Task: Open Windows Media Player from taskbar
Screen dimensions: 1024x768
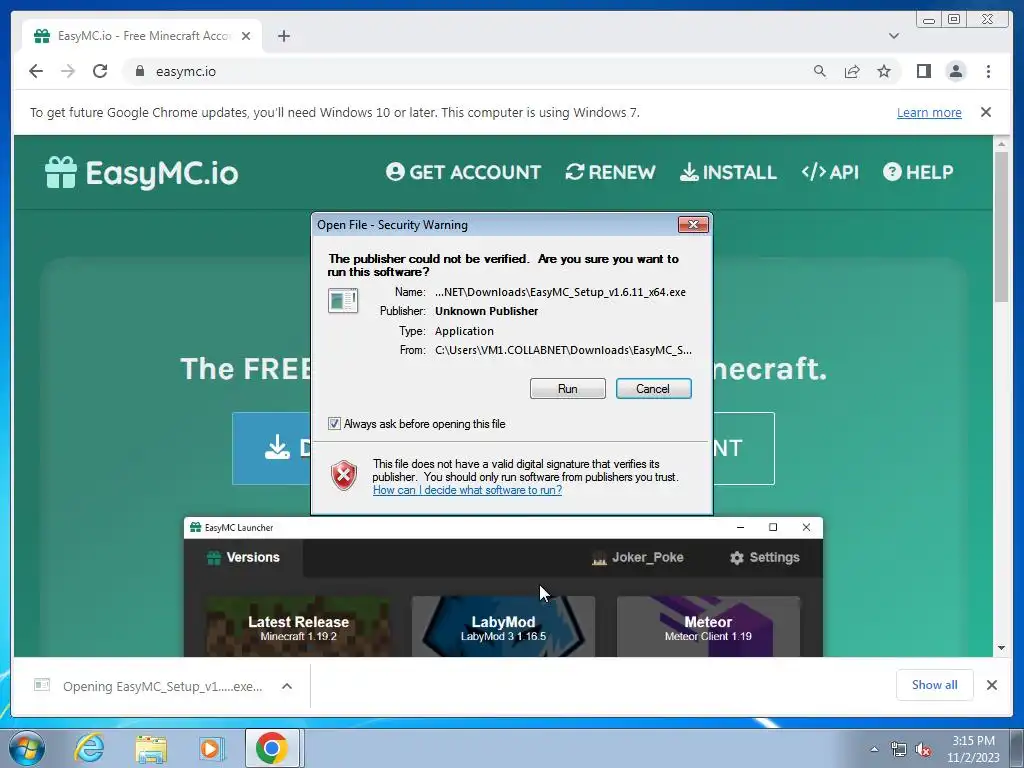Action: (x=211, y=748)
